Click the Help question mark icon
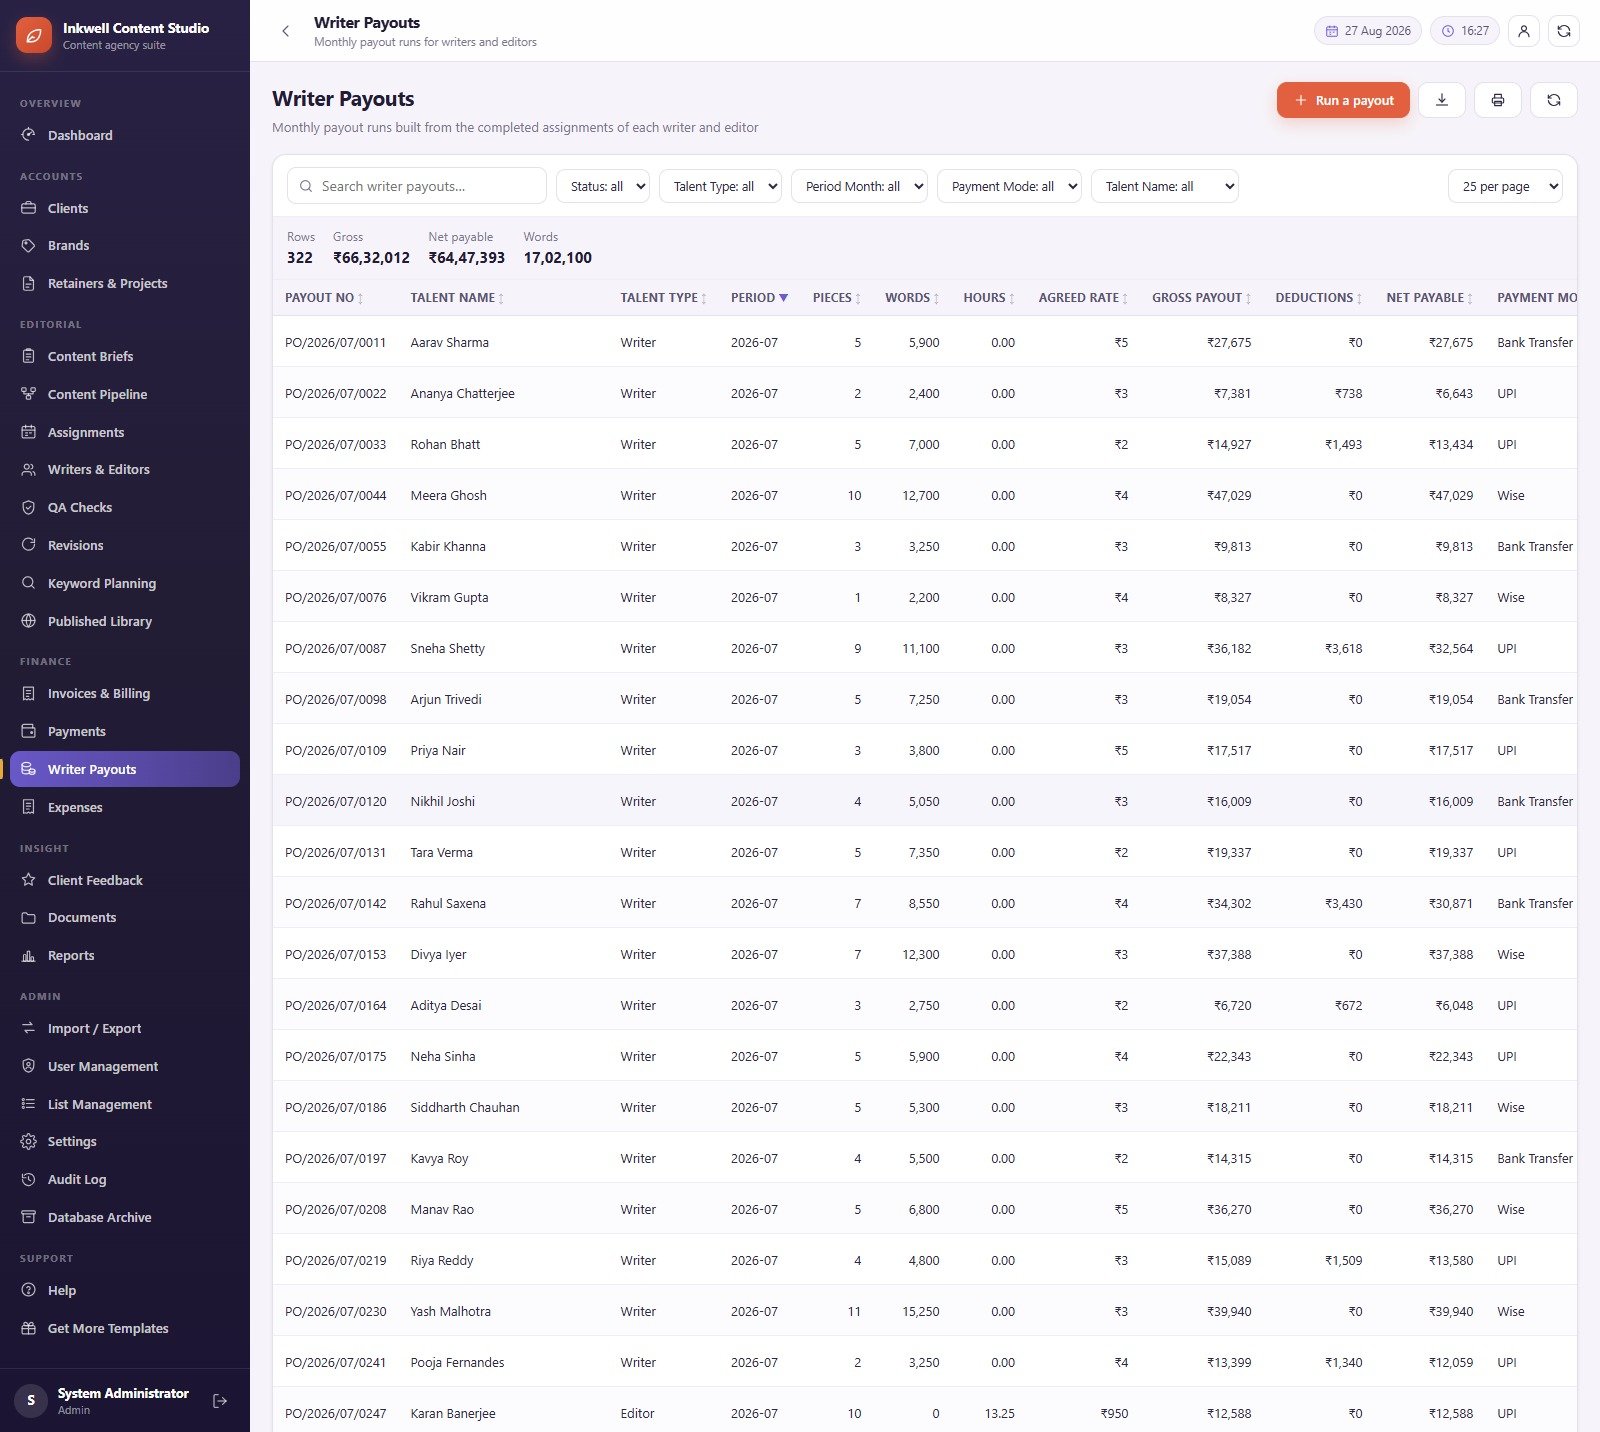 click(29, 1290)
